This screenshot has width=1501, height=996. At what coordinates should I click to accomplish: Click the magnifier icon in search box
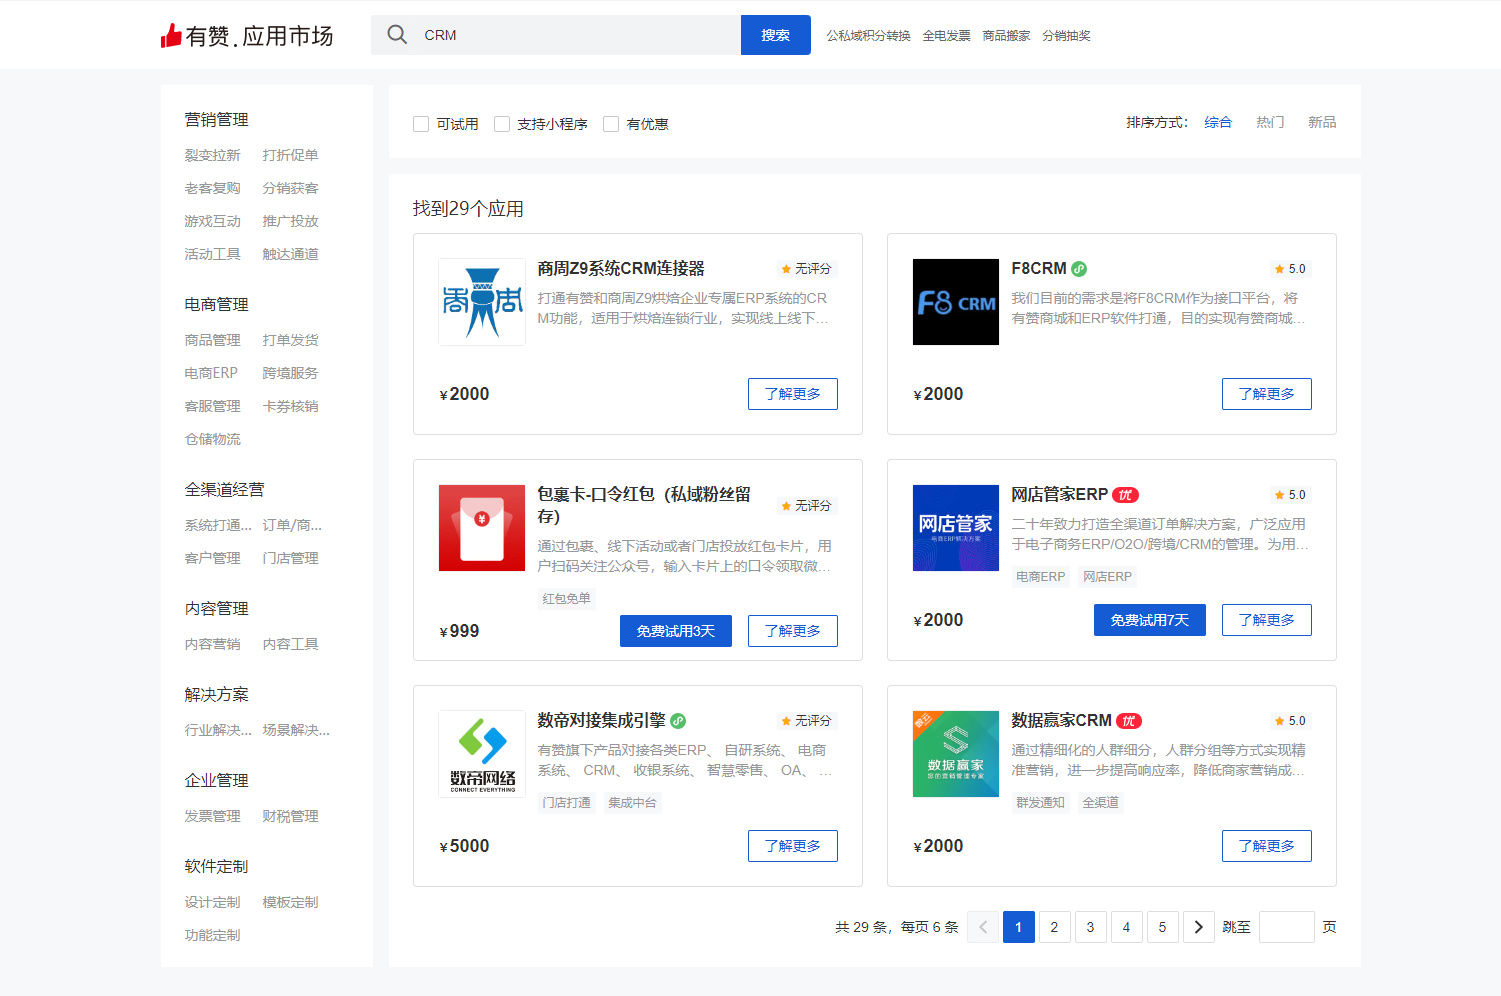(397, 35)
